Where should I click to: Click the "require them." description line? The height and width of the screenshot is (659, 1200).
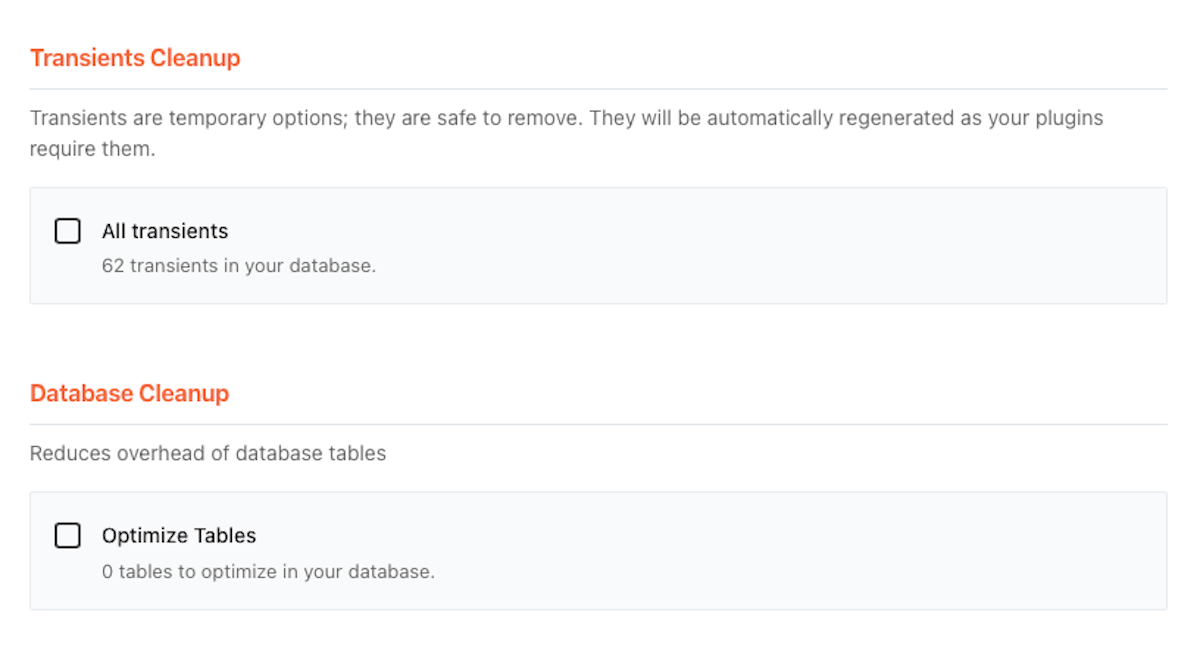93,151
